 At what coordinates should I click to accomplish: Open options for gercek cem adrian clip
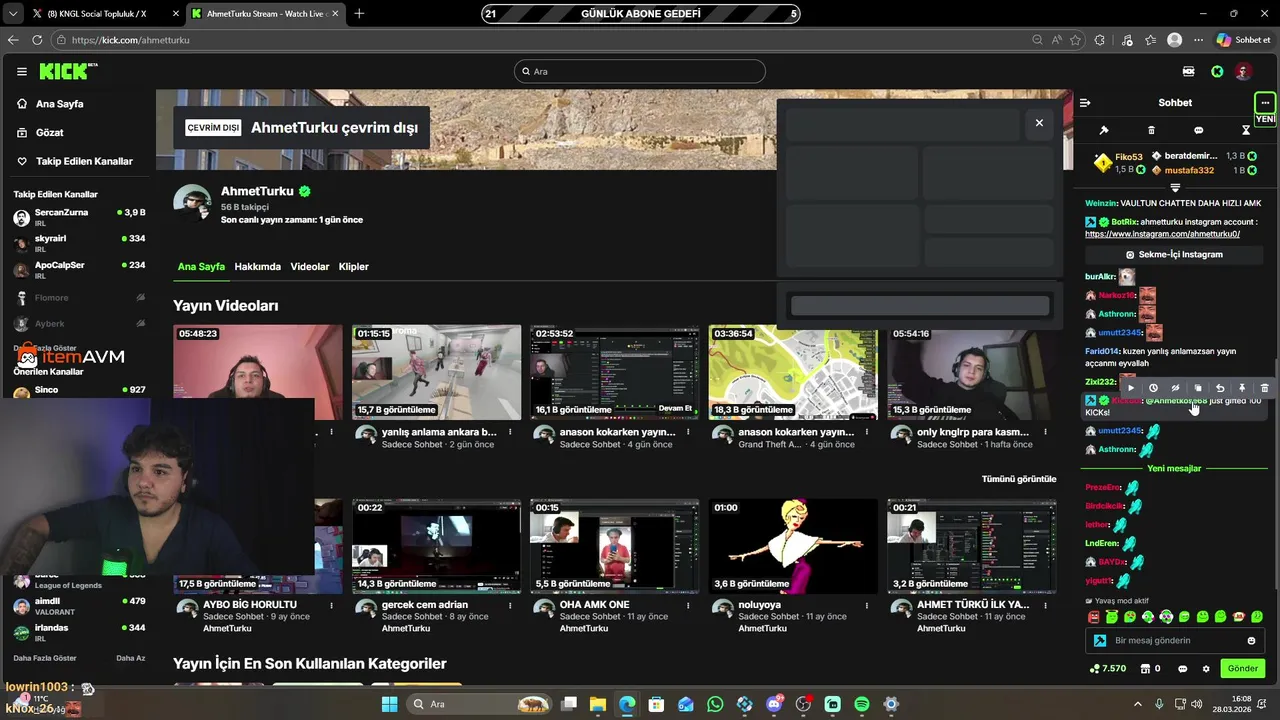[510, 605]
